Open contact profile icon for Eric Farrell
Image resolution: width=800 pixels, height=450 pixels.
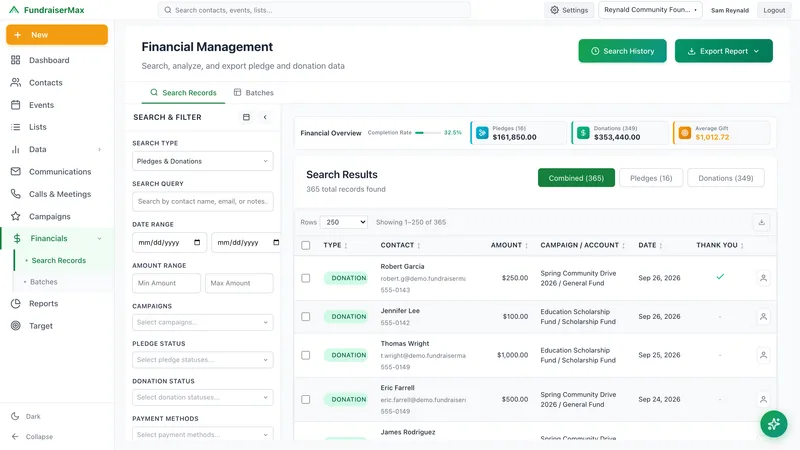763,399
